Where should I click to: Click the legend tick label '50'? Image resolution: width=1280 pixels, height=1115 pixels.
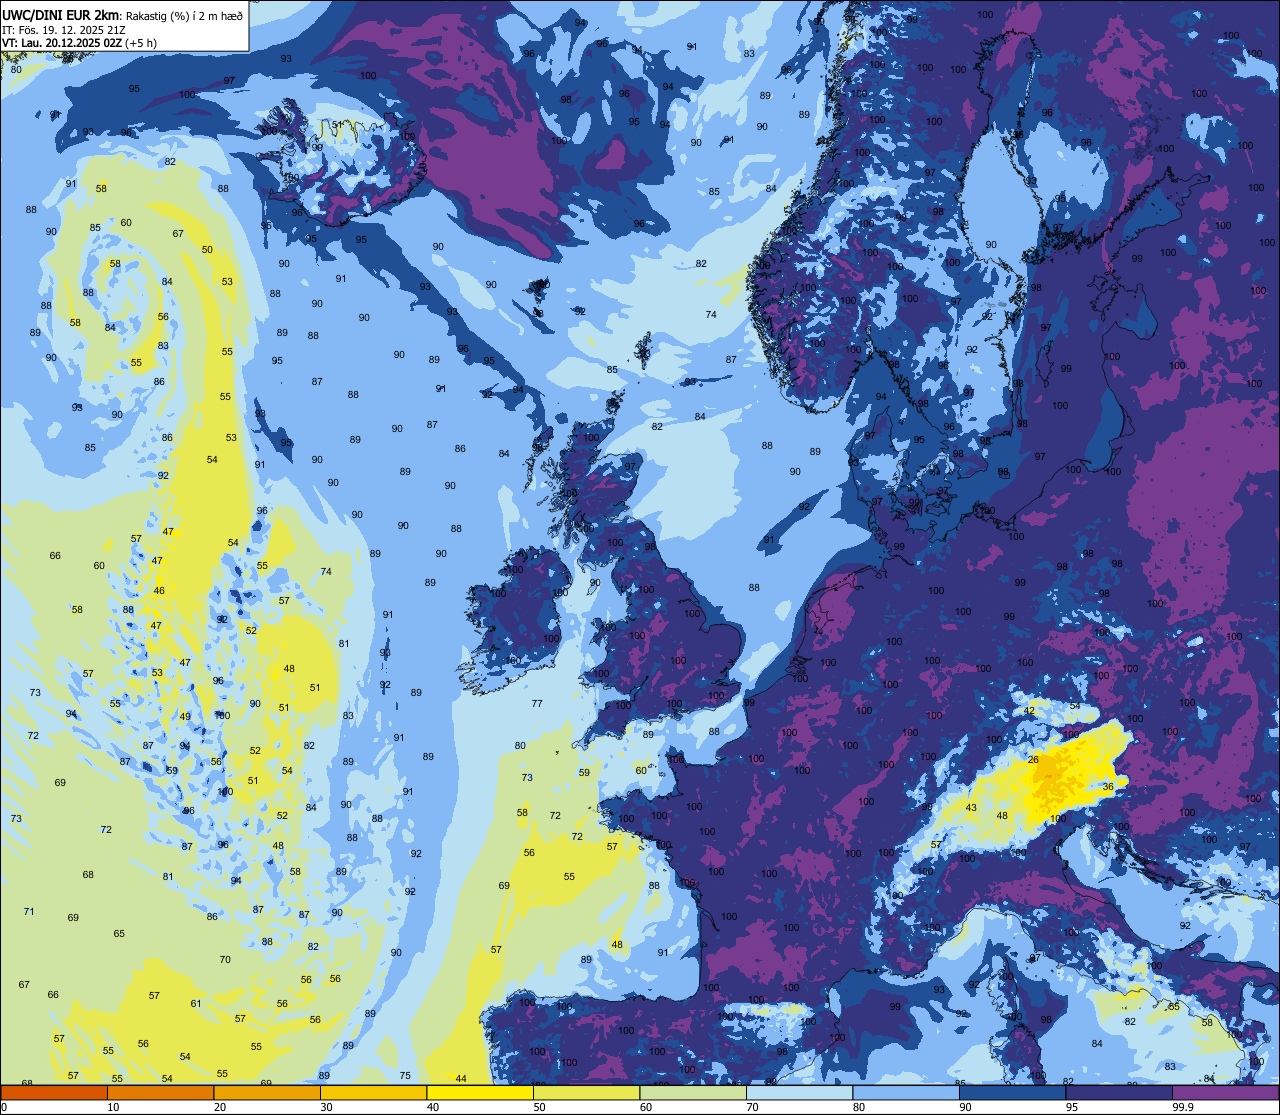(539, 1107)
